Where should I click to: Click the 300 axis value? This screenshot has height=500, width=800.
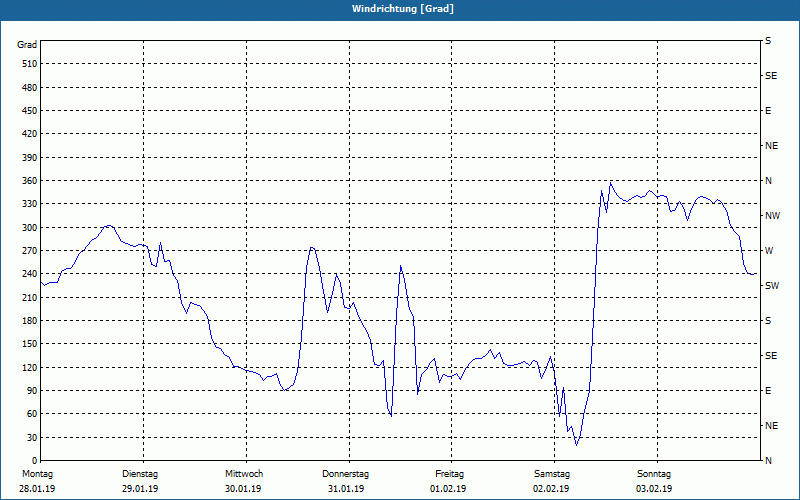tap(30, 227)
